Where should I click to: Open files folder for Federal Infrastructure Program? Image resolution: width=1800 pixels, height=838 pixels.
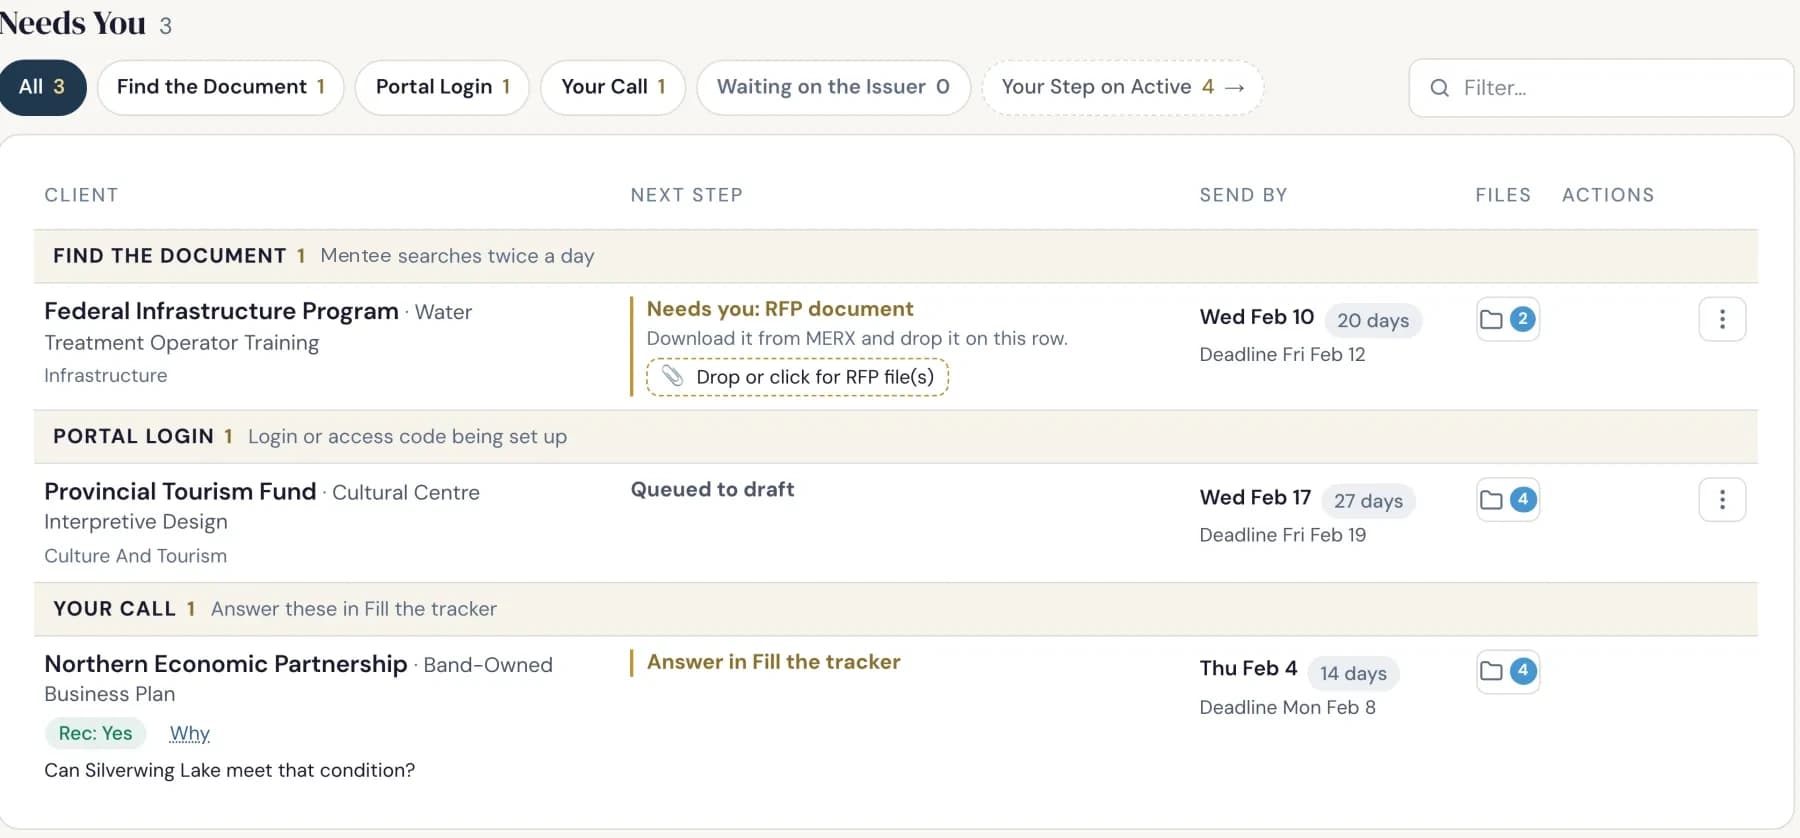[x=1508, y=320]
